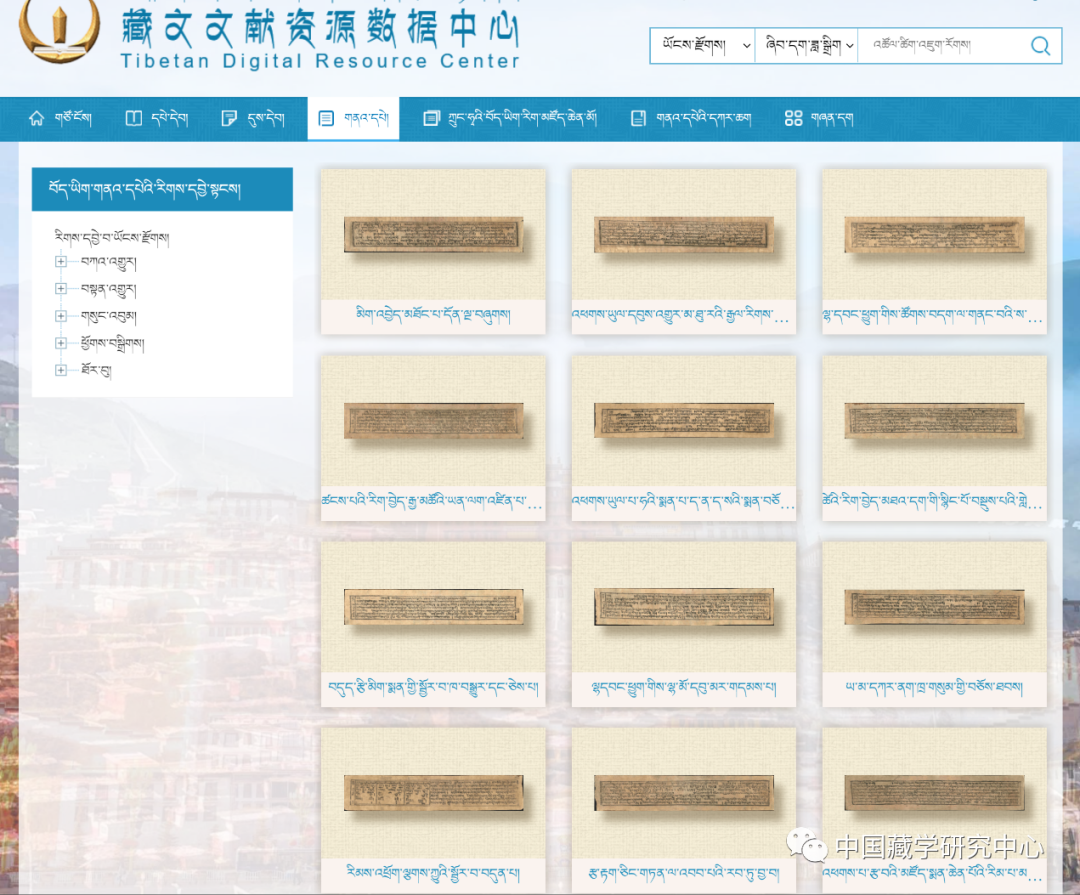Click the search keyword input field

pyautogui.click(x=940, y=46)
